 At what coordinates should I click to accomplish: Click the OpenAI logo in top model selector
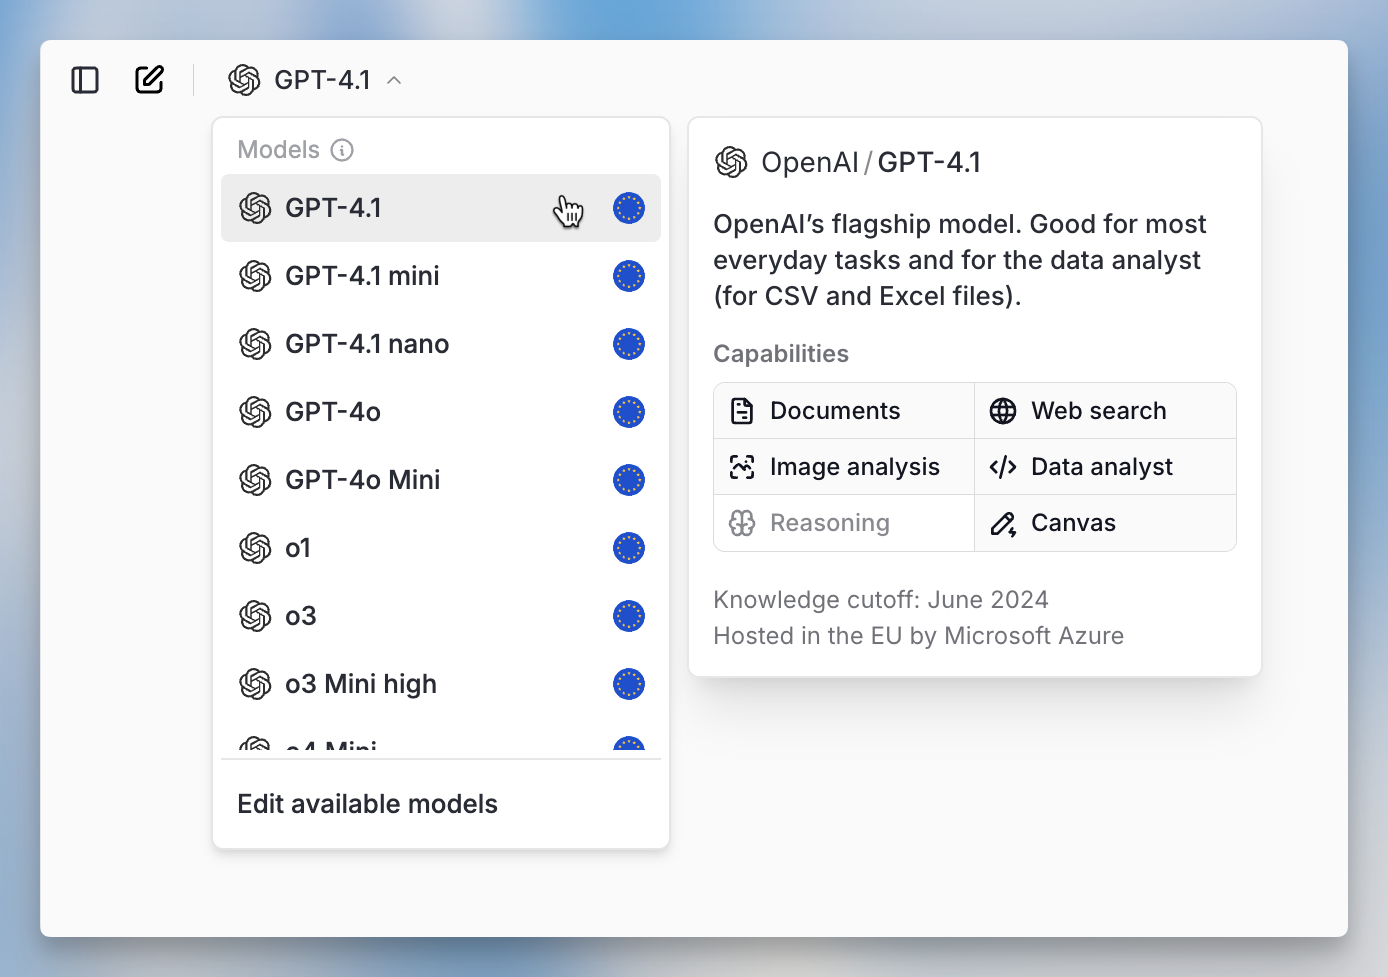[x=244, y=80]
